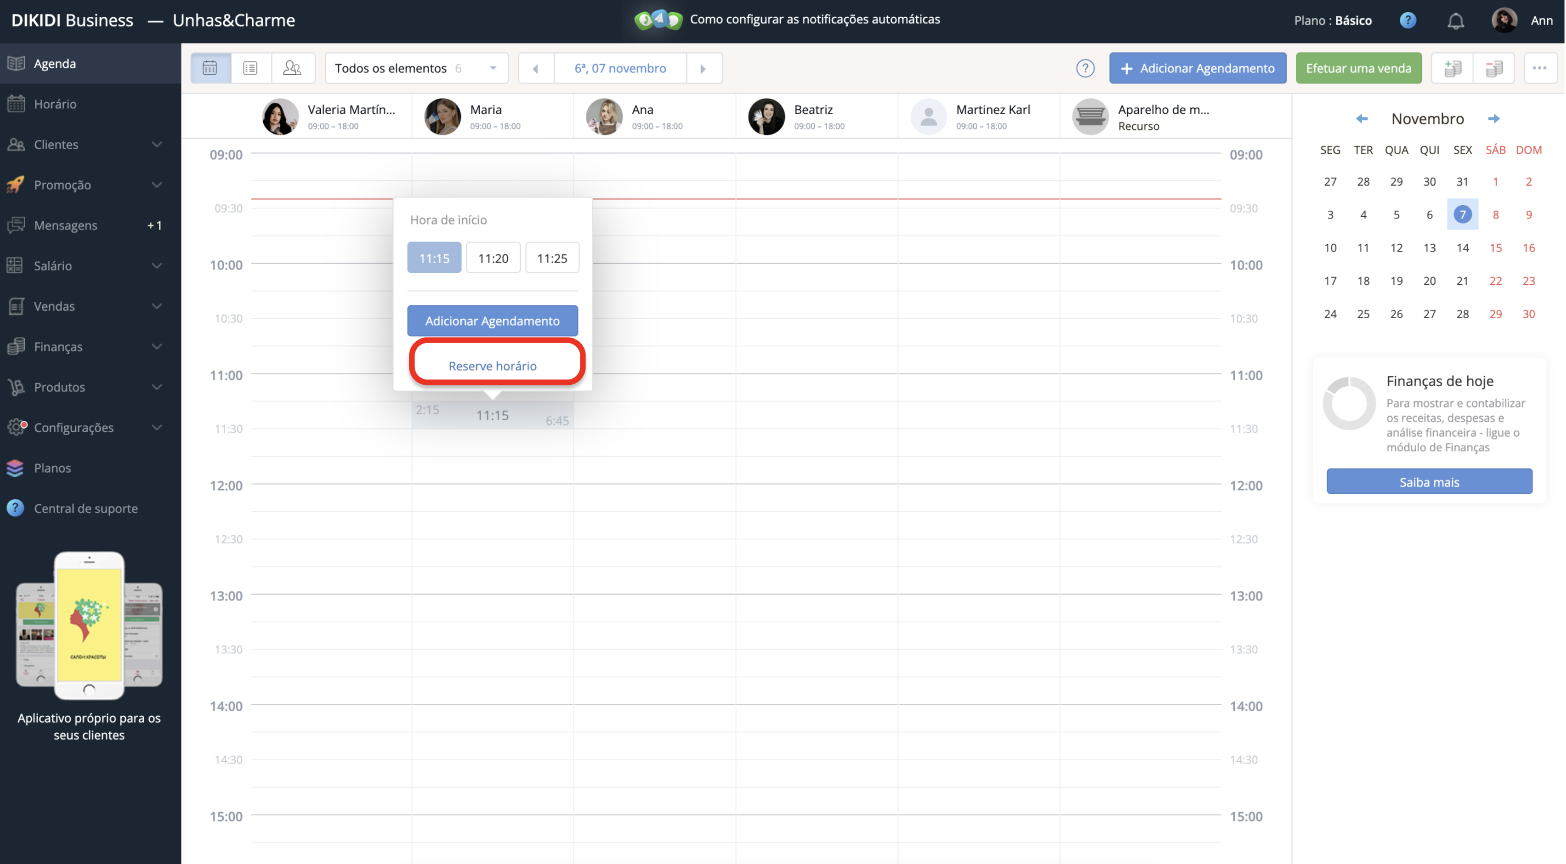Click the Efetuar uma venda button

click(1358, 68)
